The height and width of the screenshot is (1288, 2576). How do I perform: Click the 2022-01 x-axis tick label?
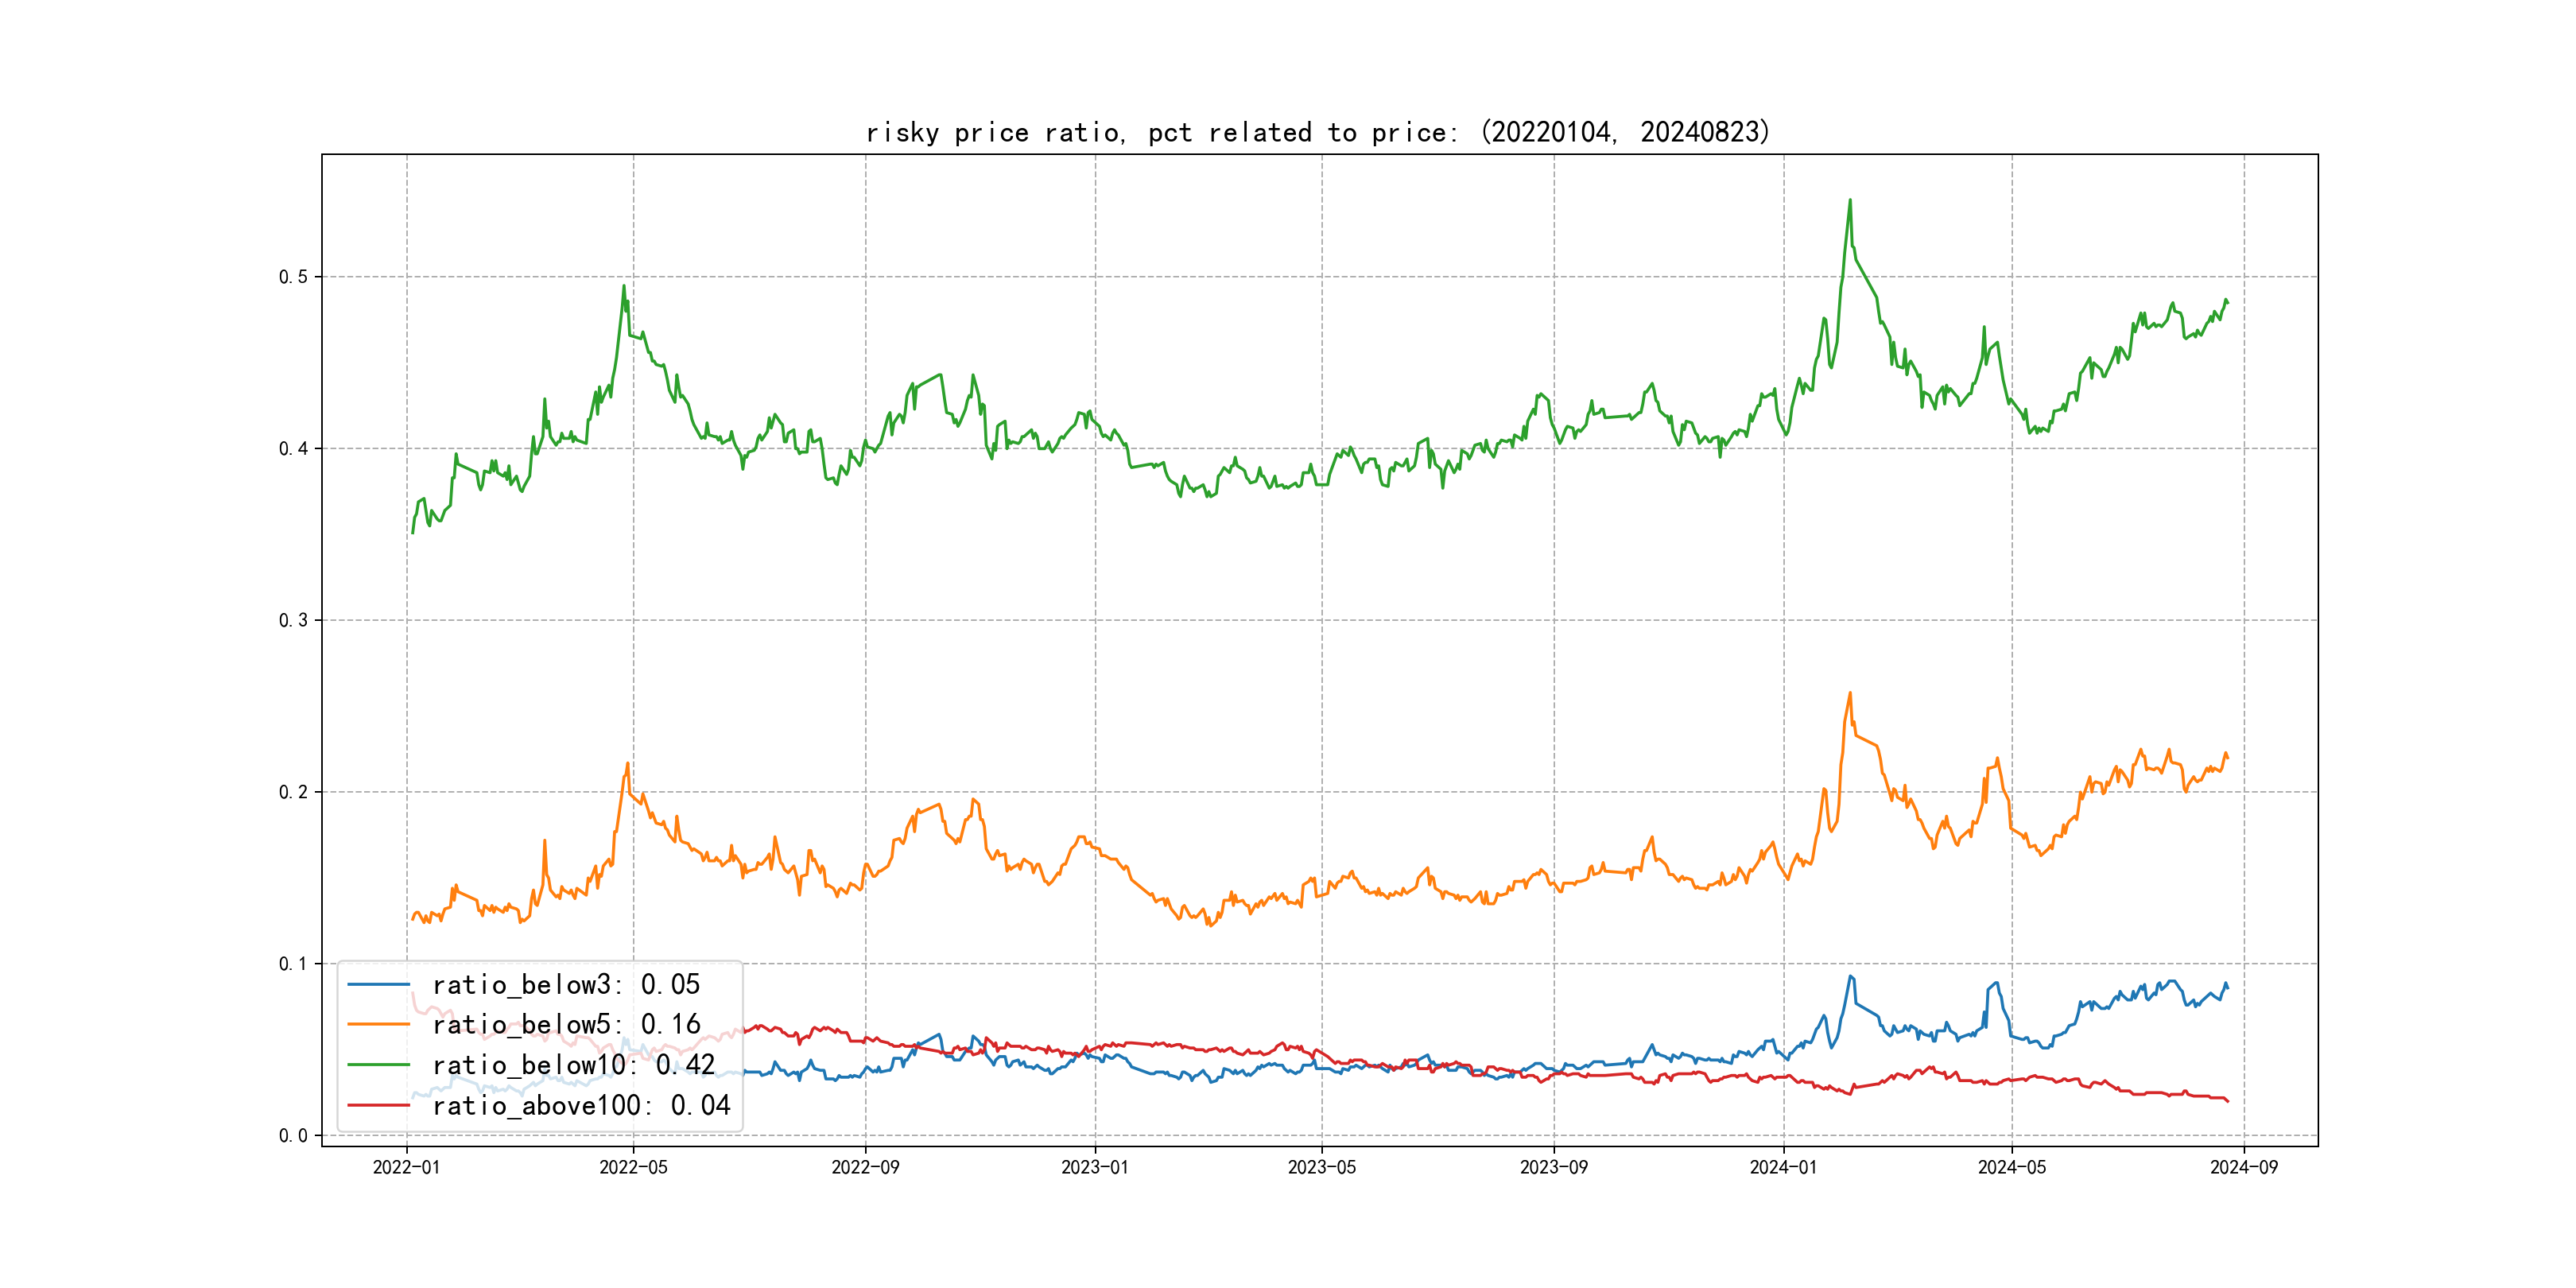pos(406,1168)
